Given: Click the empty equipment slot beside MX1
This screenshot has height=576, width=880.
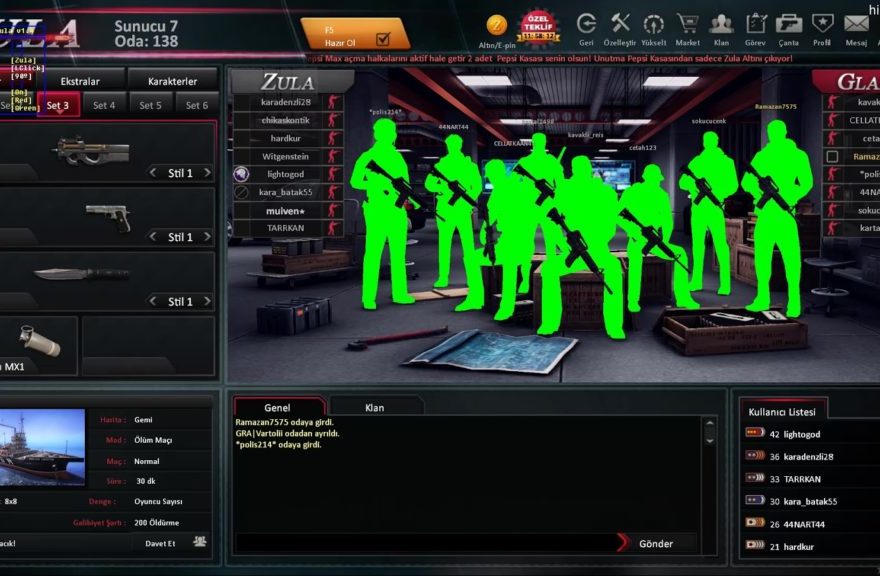Looking at the screenshot, I should (148, 346).
